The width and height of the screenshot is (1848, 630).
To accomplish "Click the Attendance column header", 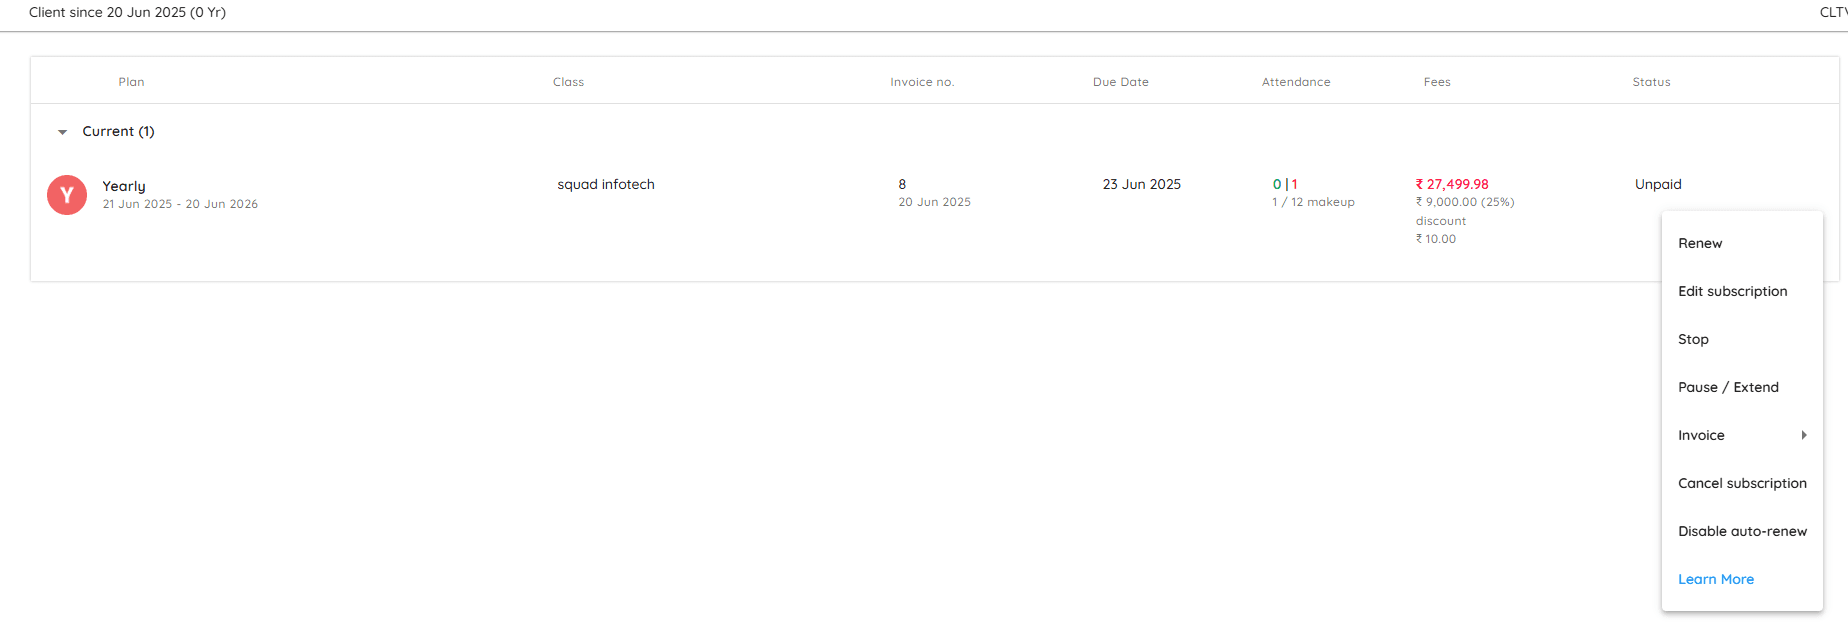I will click(x=1296, y=82).
